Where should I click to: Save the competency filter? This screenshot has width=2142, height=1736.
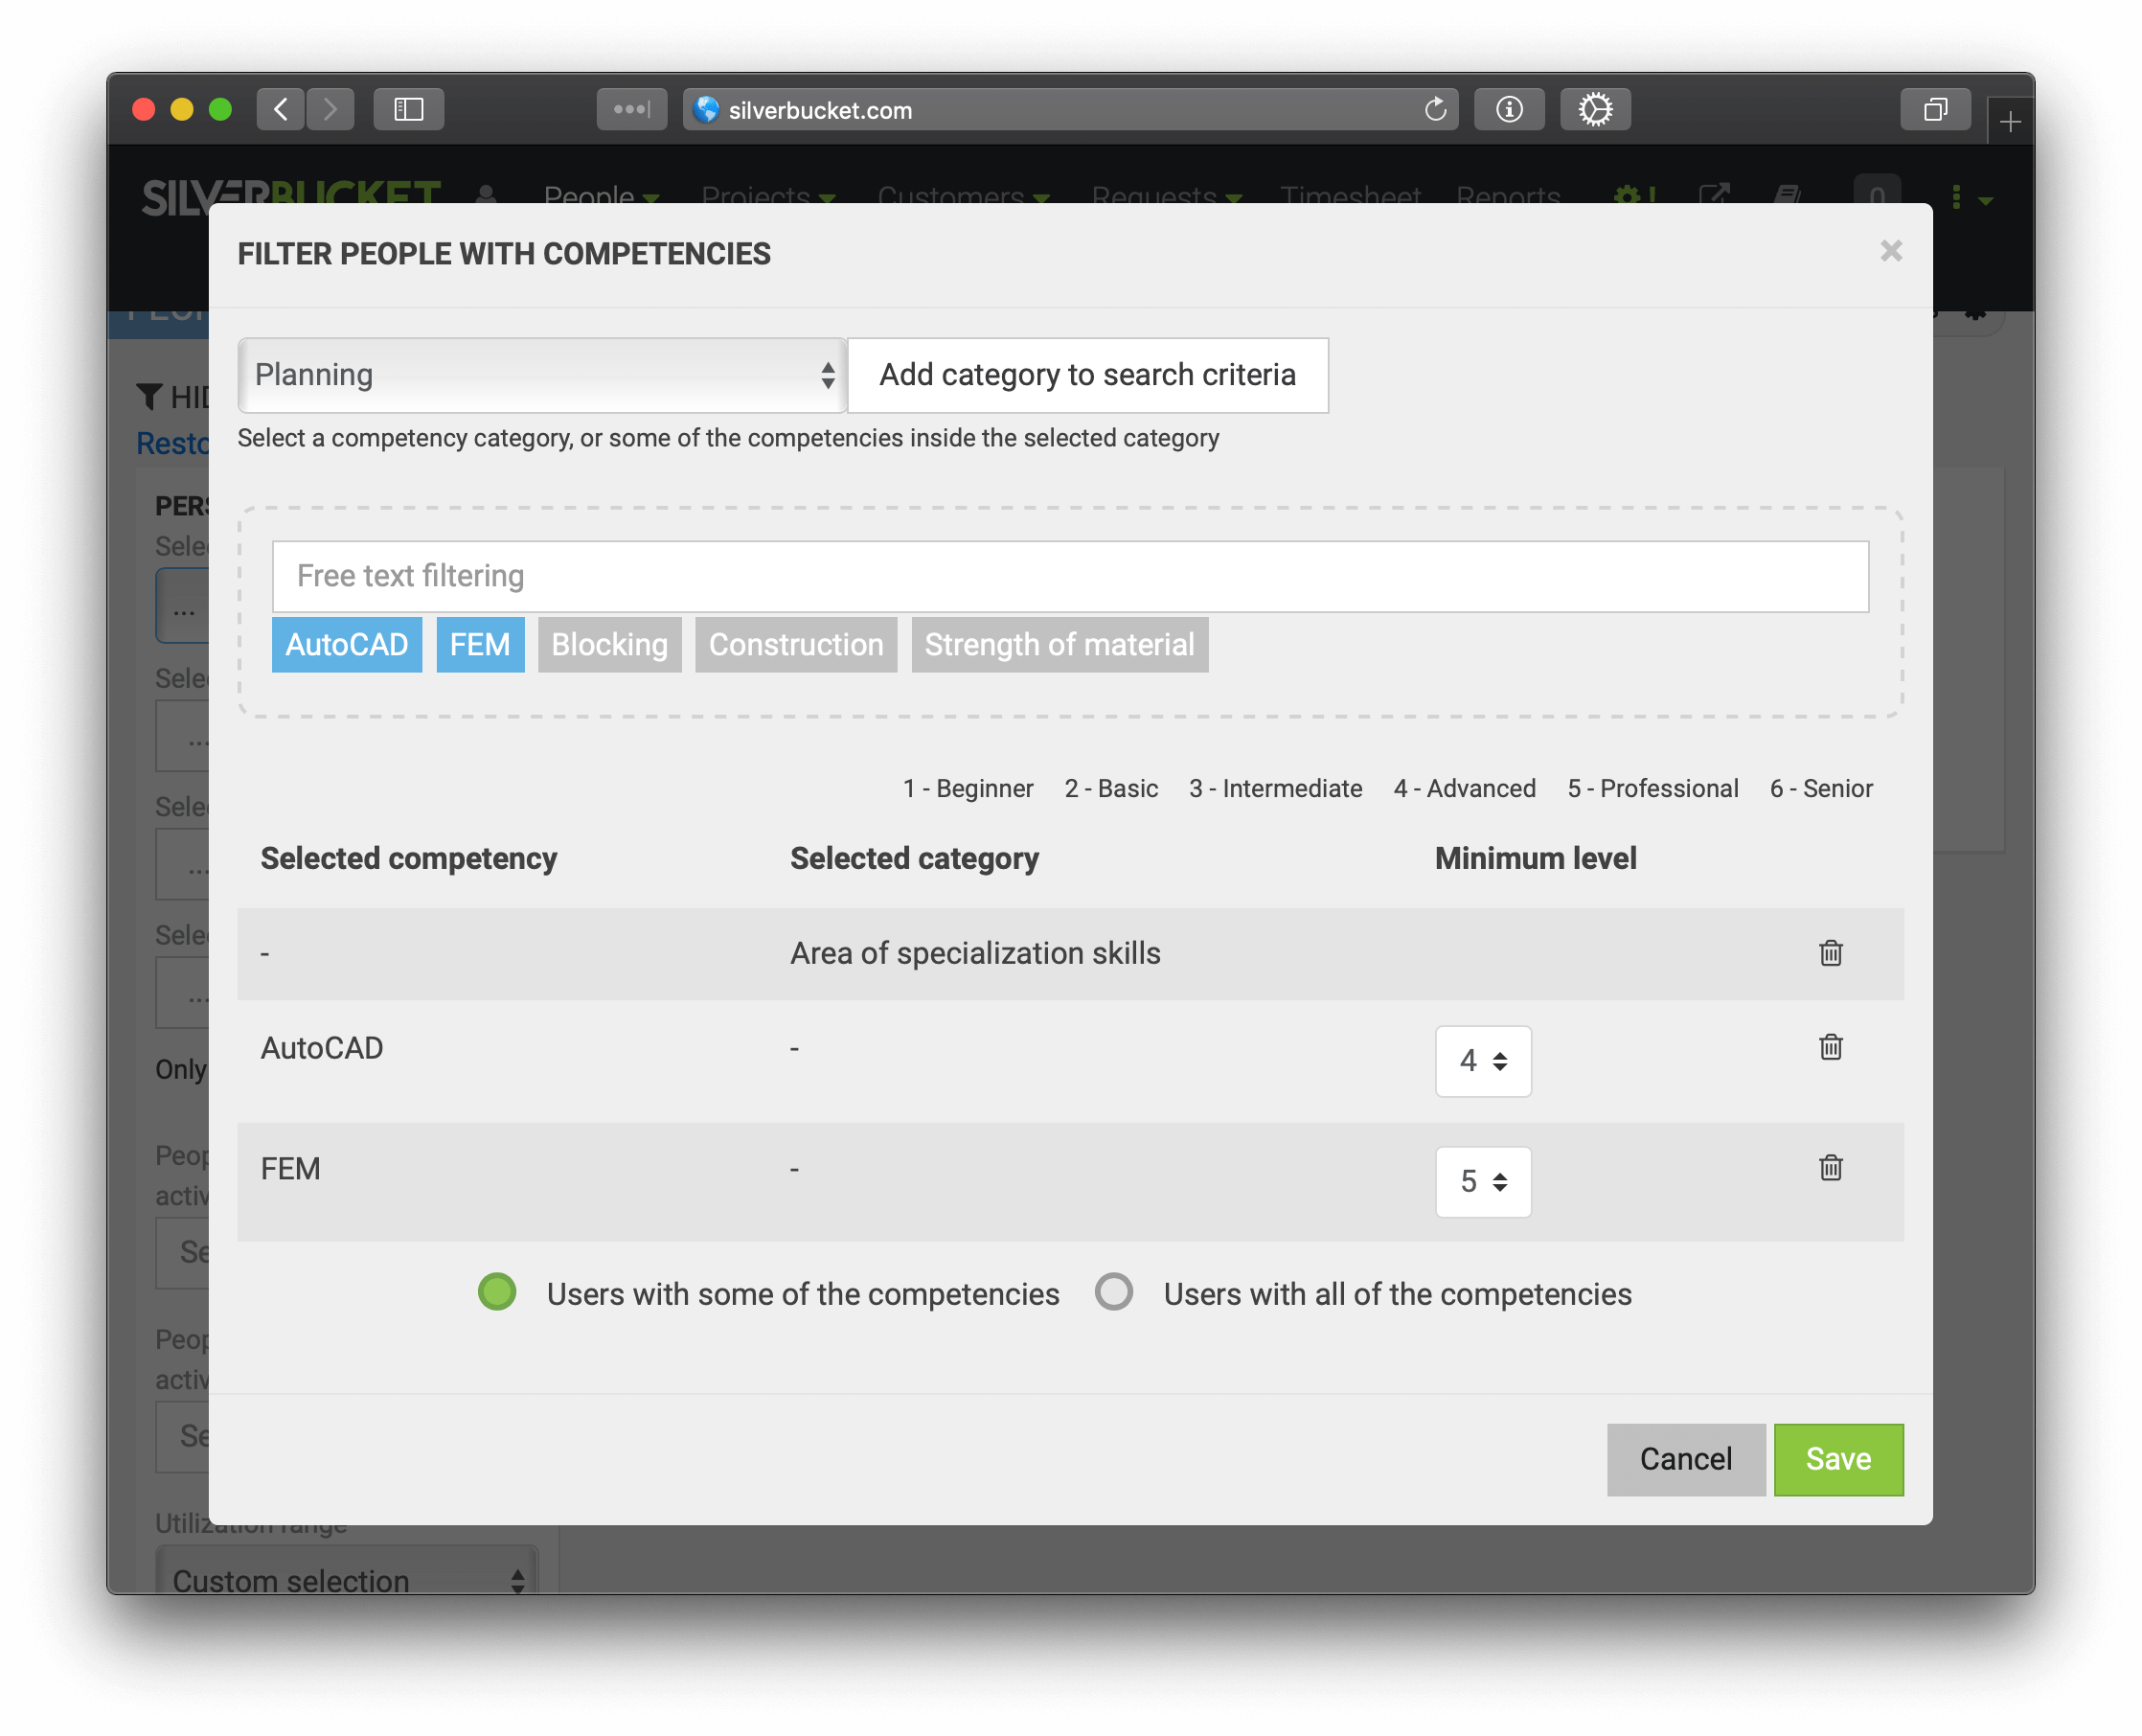pyautogui.click(x=1837, y=1459)
